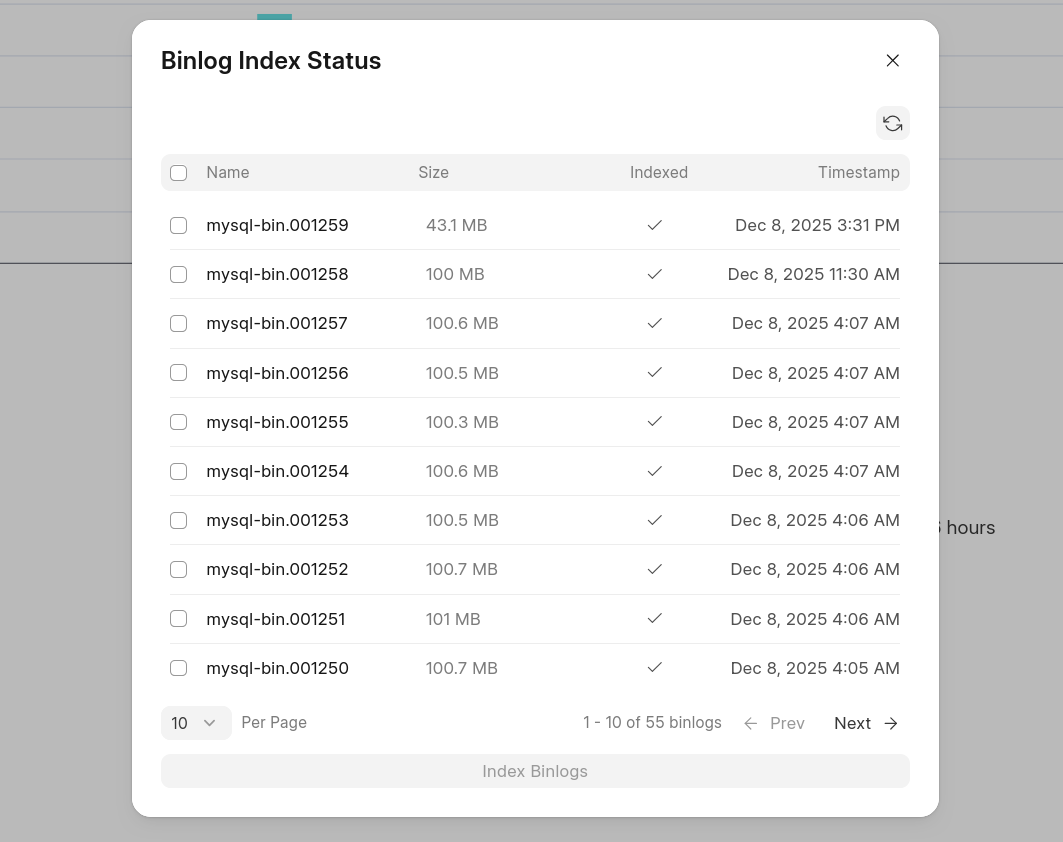Select the mysql-bin.001258 checkbox
Screen dimensions: 1063x842
(x=178, y=274)
